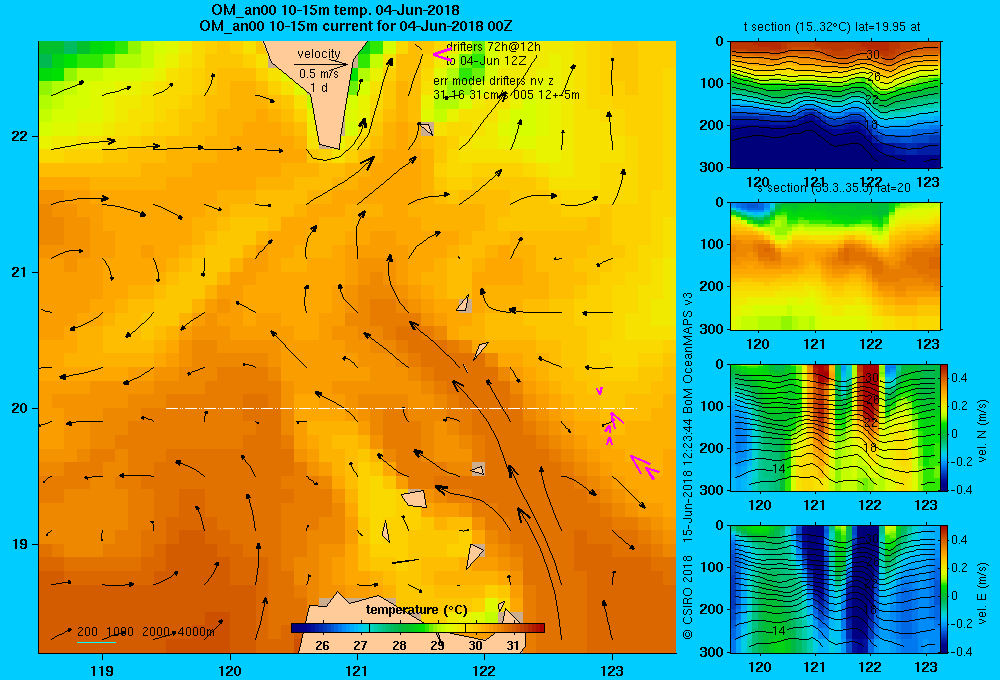
Task: Click the 'vel. E (m/s)' axis label
Action: (983, 593)
